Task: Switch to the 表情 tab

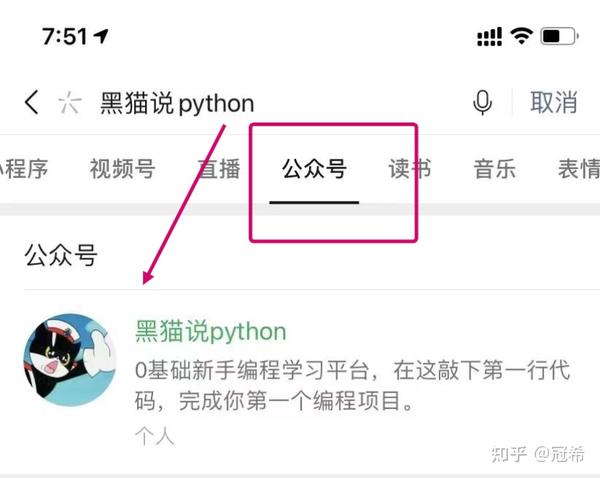Action: (579, 169)
